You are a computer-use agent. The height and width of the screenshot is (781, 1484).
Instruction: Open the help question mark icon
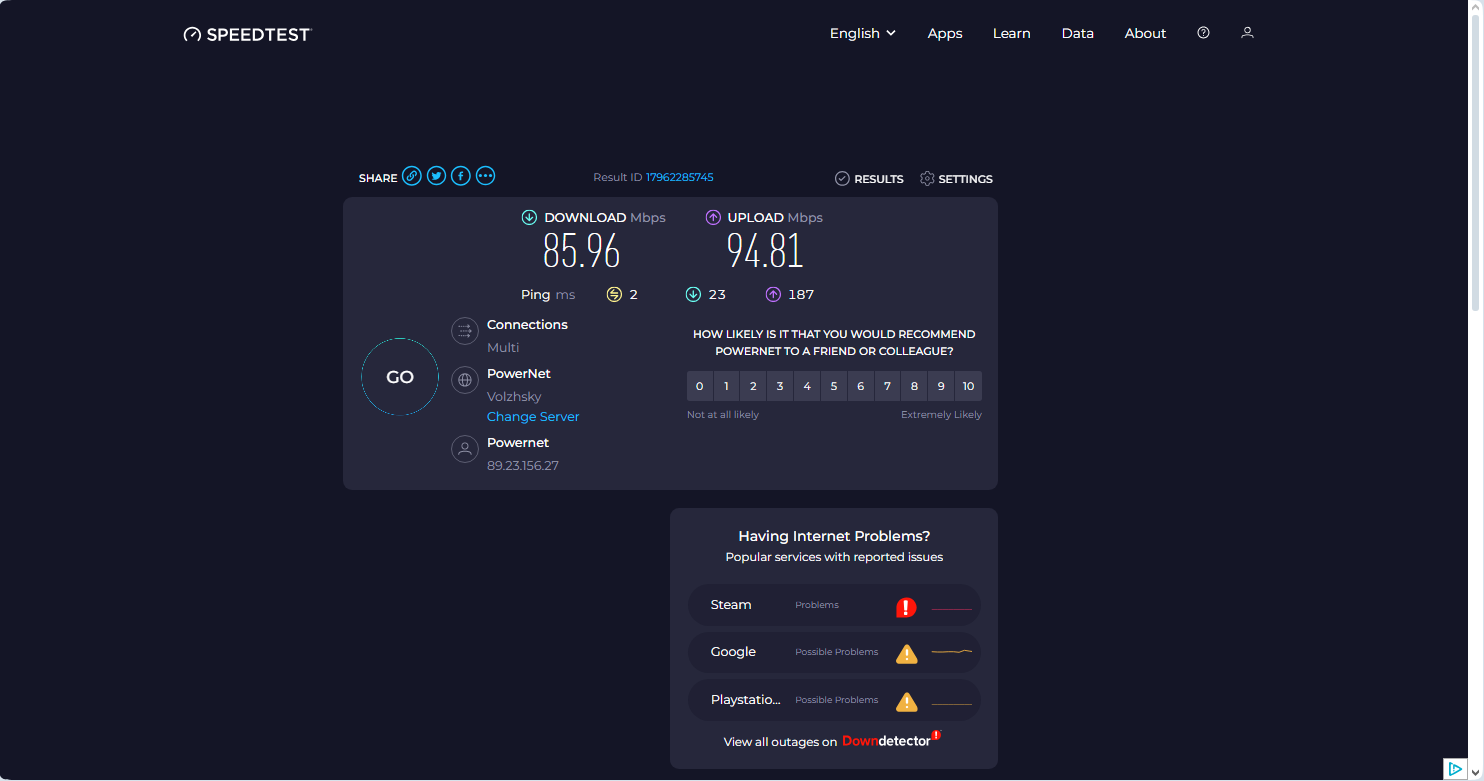point(1203,33)
